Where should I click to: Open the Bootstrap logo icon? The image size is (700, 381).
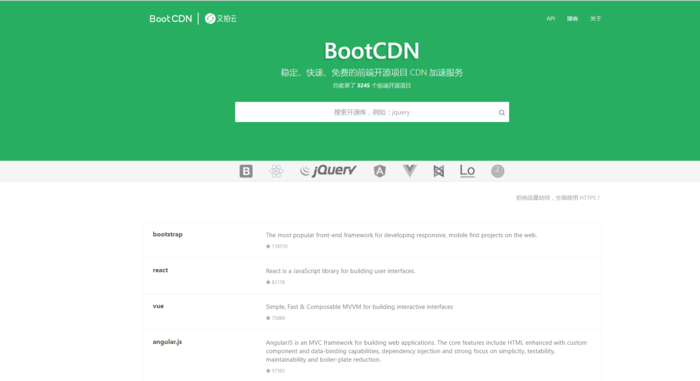[x=246, y=171]
